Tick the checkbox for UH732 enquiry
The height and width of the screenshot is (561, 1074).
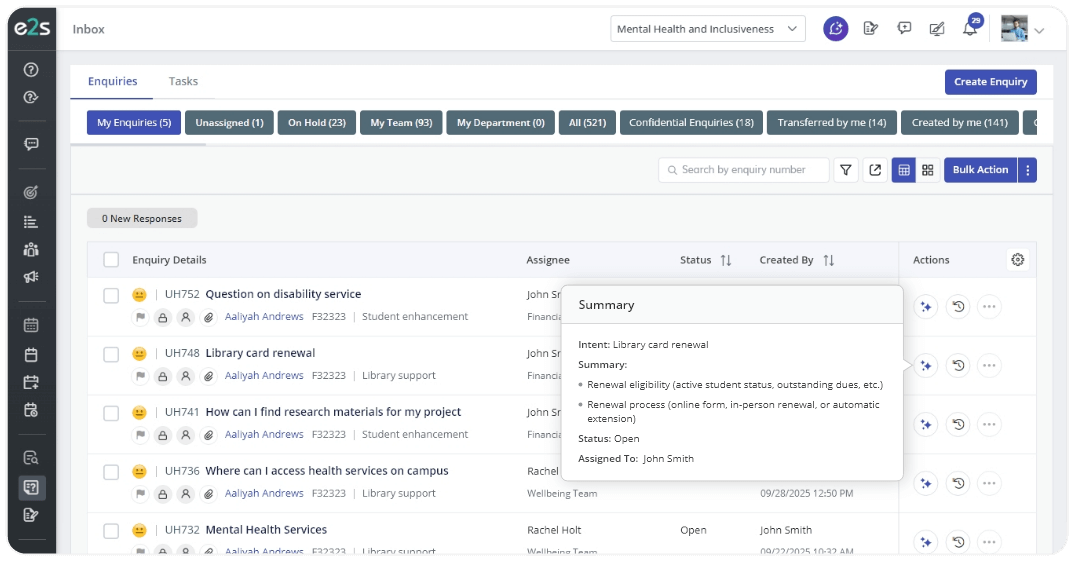111,531
